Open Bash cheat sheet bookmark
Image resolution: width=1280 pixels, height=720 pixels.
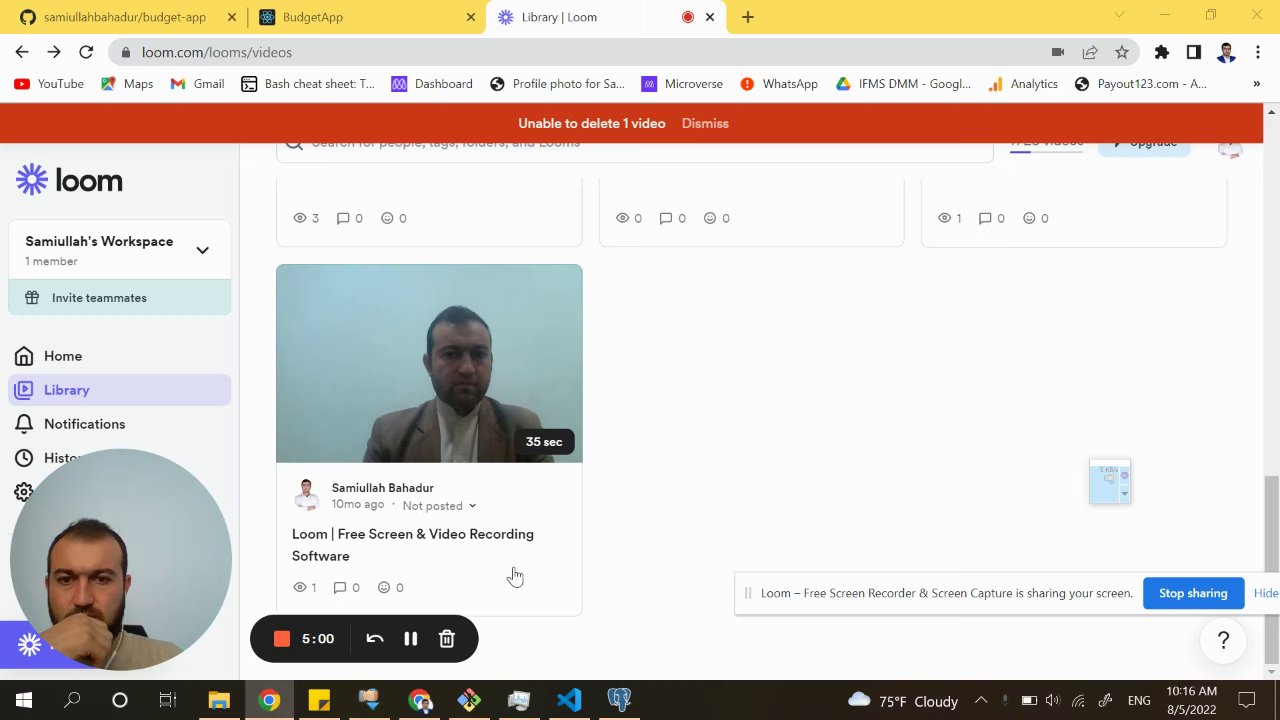pos(308,84)
